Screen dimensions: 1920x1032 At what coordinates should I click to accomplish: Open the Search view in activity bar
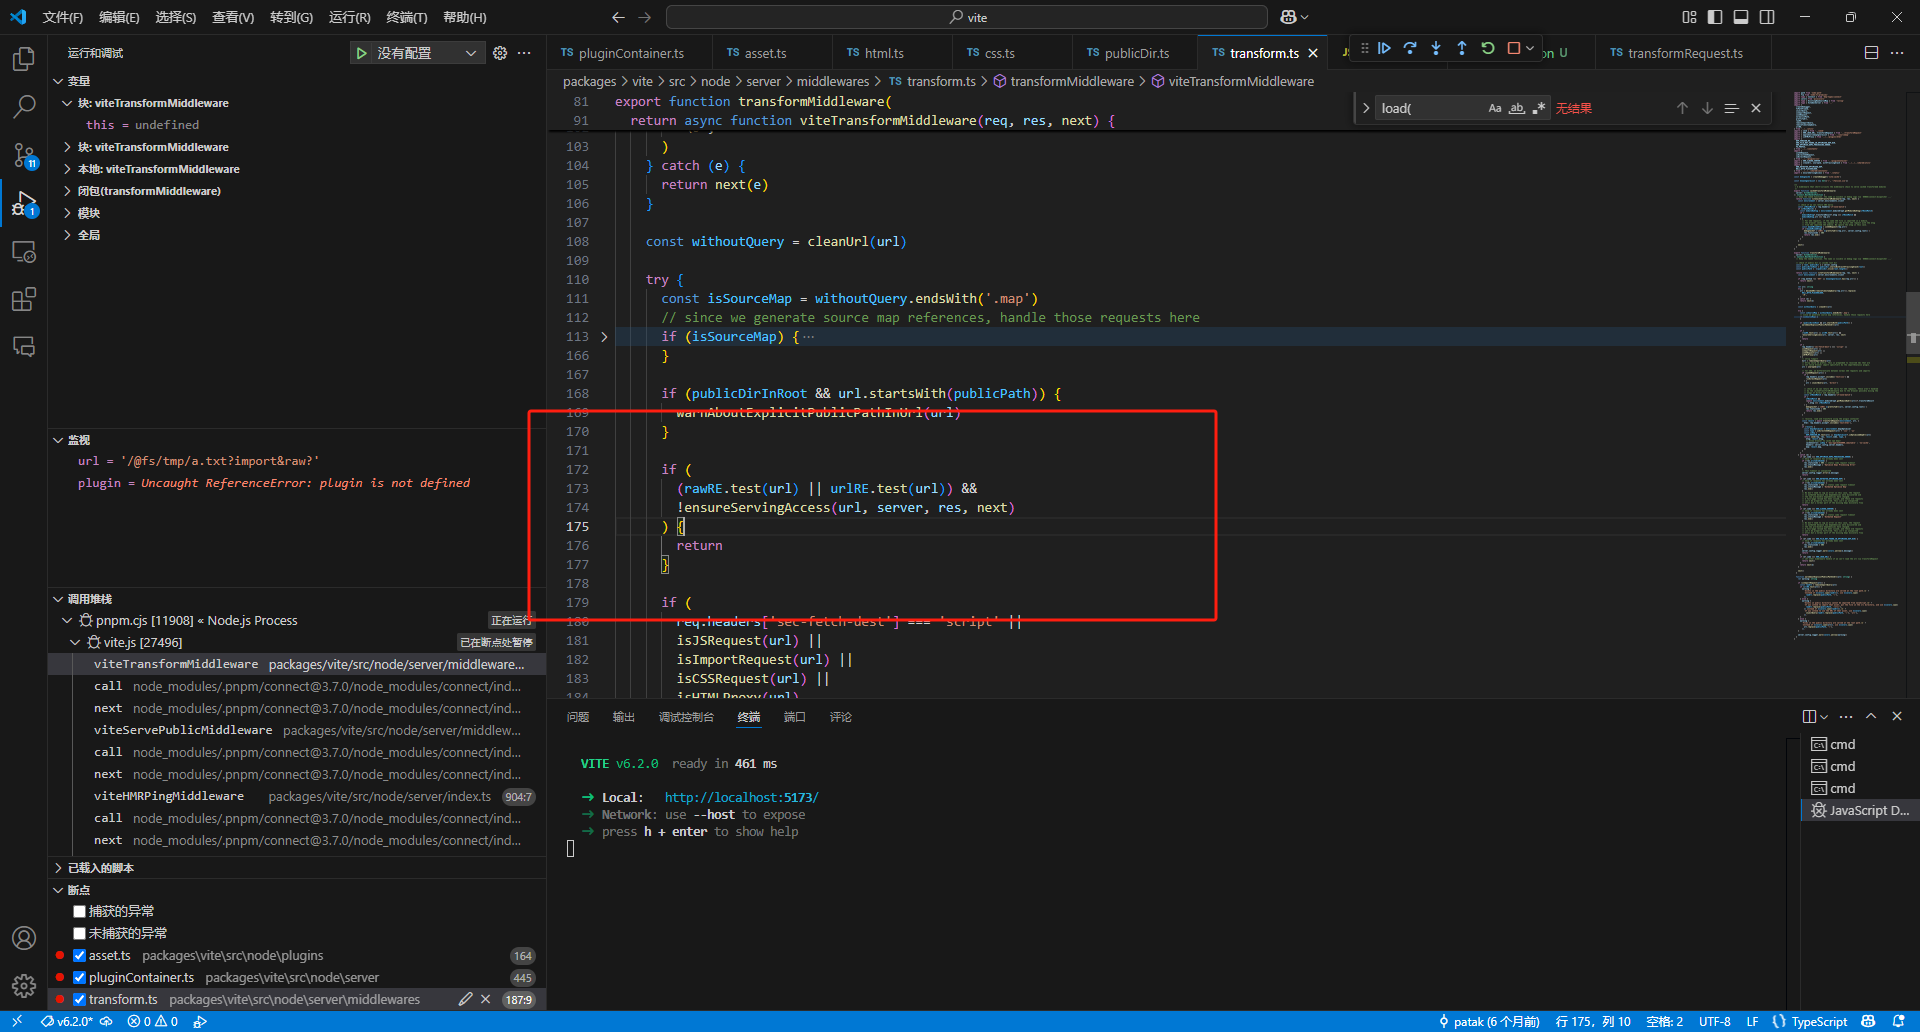(x=24, y=106)
